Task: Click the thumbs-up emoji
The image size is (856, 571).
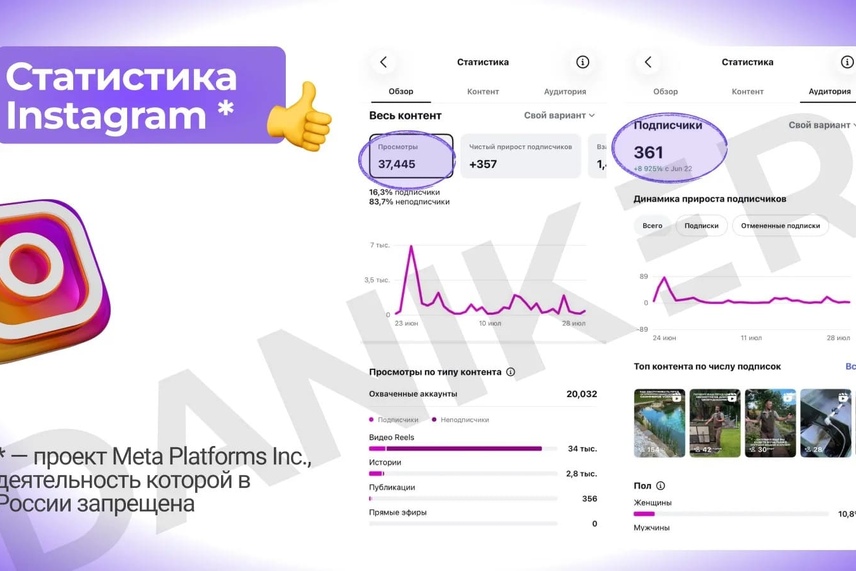Action: pos(299,116)
